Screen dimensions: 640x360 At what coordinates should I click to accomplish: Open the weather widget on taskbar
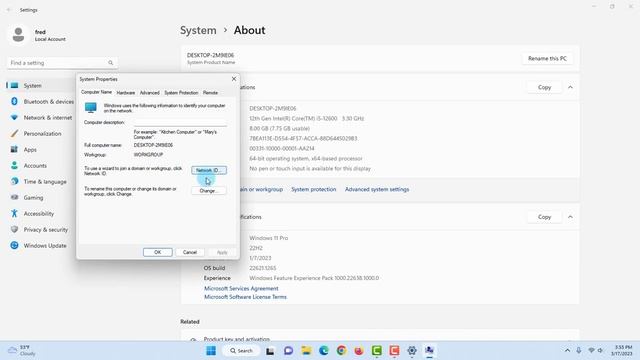point(22,351)
